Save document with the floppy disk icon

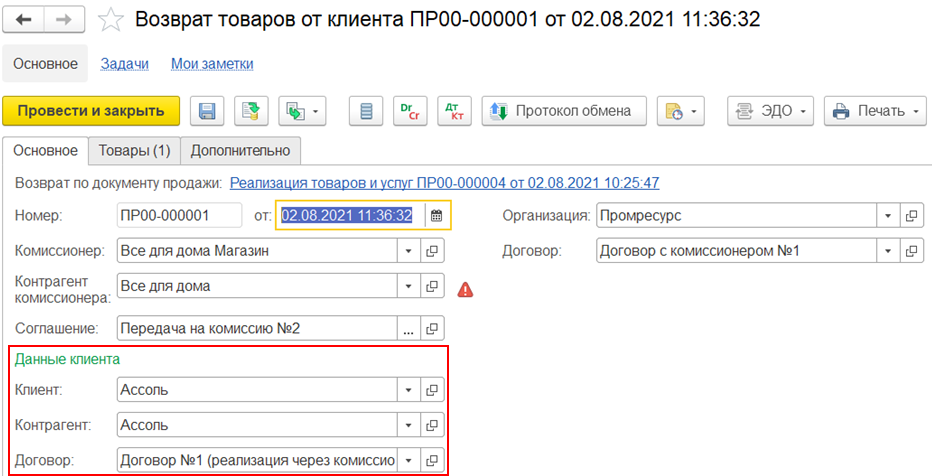[207, 111]
